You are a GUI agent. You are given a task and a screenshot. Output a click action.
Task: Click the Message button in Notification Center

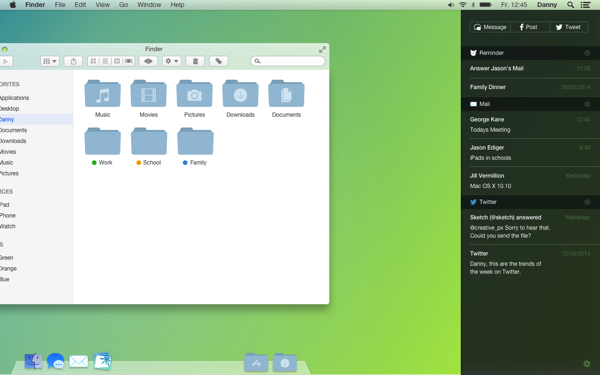[x=490, y=27]
